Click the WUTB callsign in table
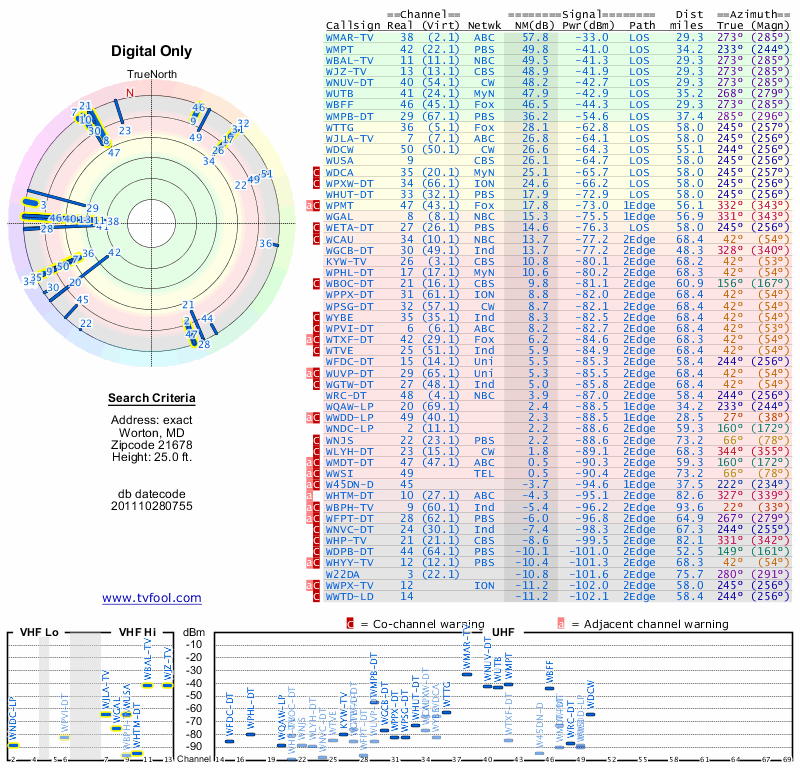Image resolution: width=800 pixels, height=768 pixels. pyautogui.click(x=339, y=94)
